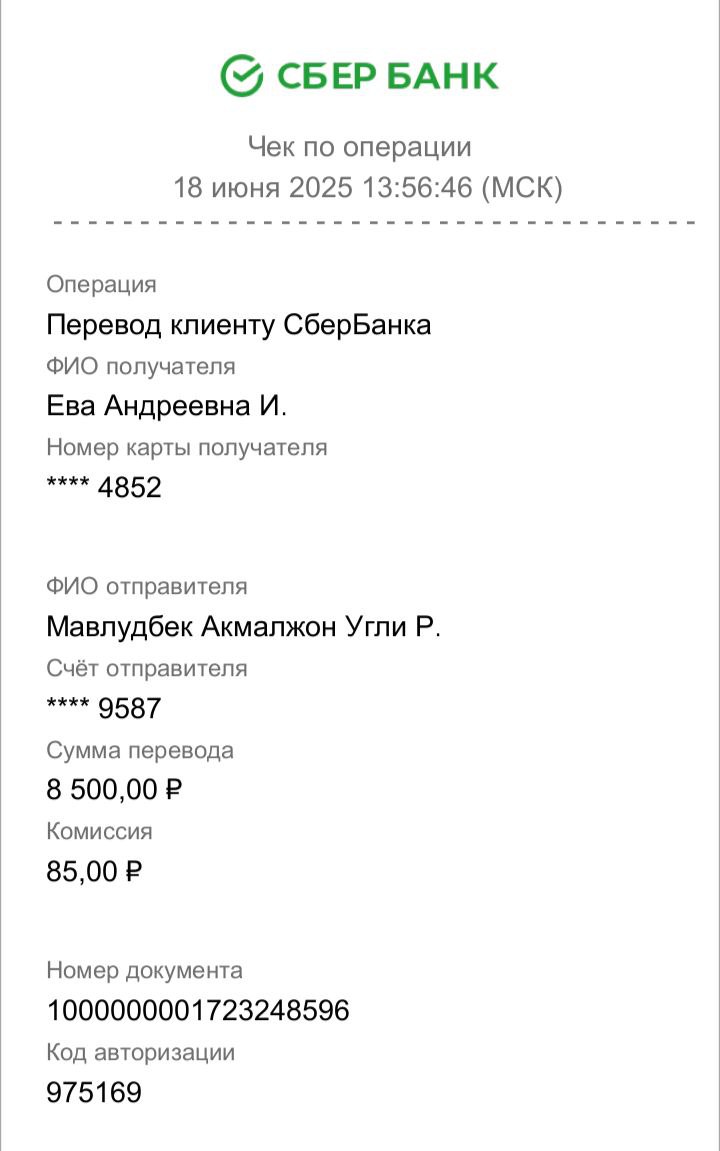
Task: Click the date 18 июня 2025 13:56:46
Action: [x=323, y=187]
